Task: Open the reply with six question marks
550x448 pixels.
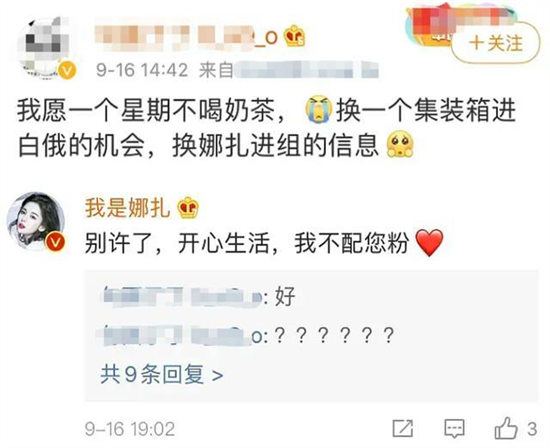Action: click(249, 335)
